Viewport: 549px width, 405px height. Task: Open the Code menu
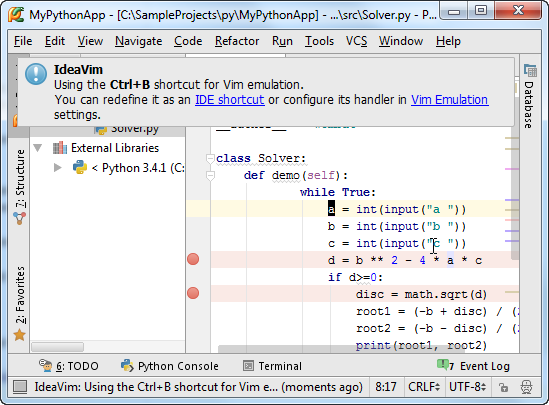pyautogui.click(x=188, y=41)
